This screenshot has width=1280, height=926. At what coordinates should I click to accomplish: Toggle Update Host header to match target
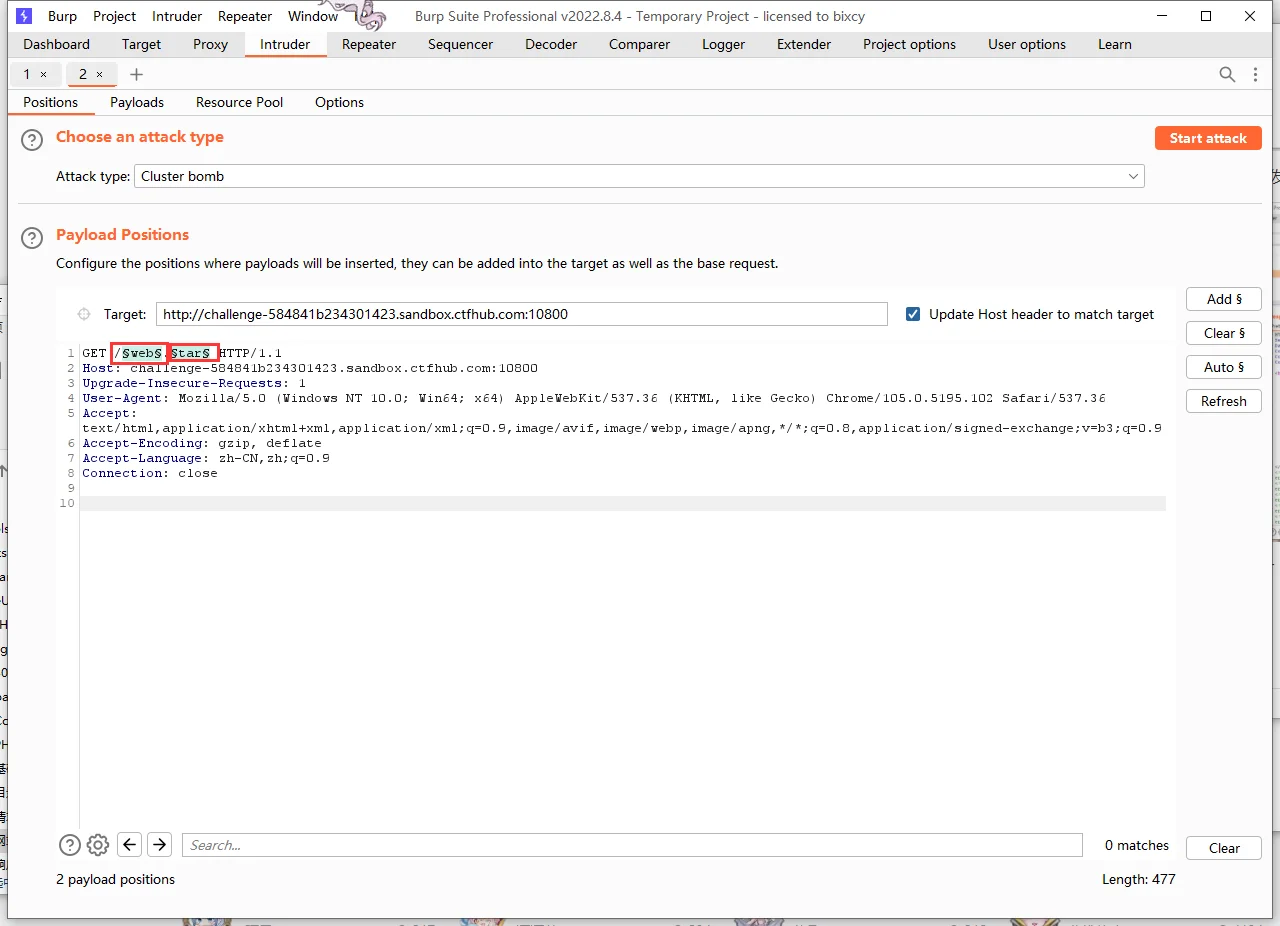913,314
